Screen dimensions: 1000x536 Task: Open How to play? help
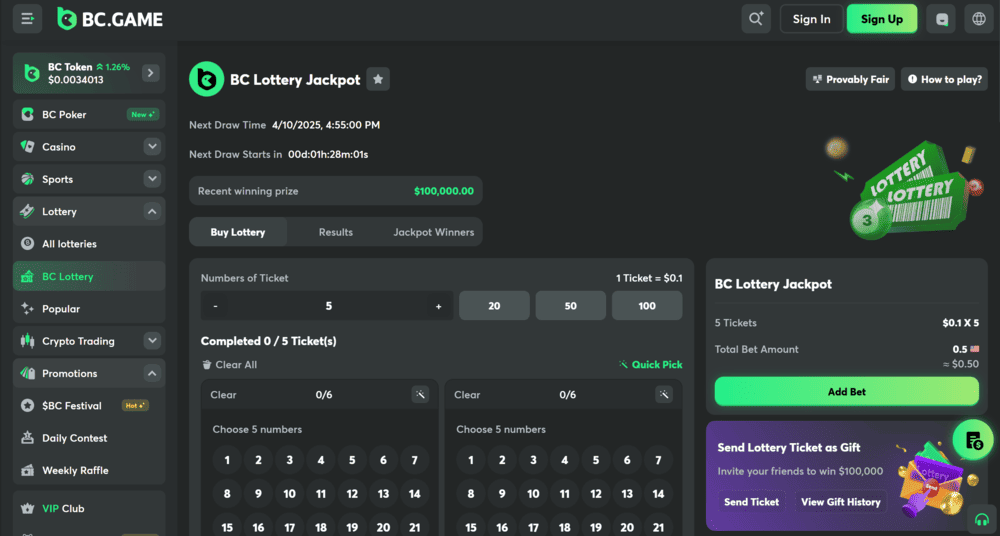(945, 79)
